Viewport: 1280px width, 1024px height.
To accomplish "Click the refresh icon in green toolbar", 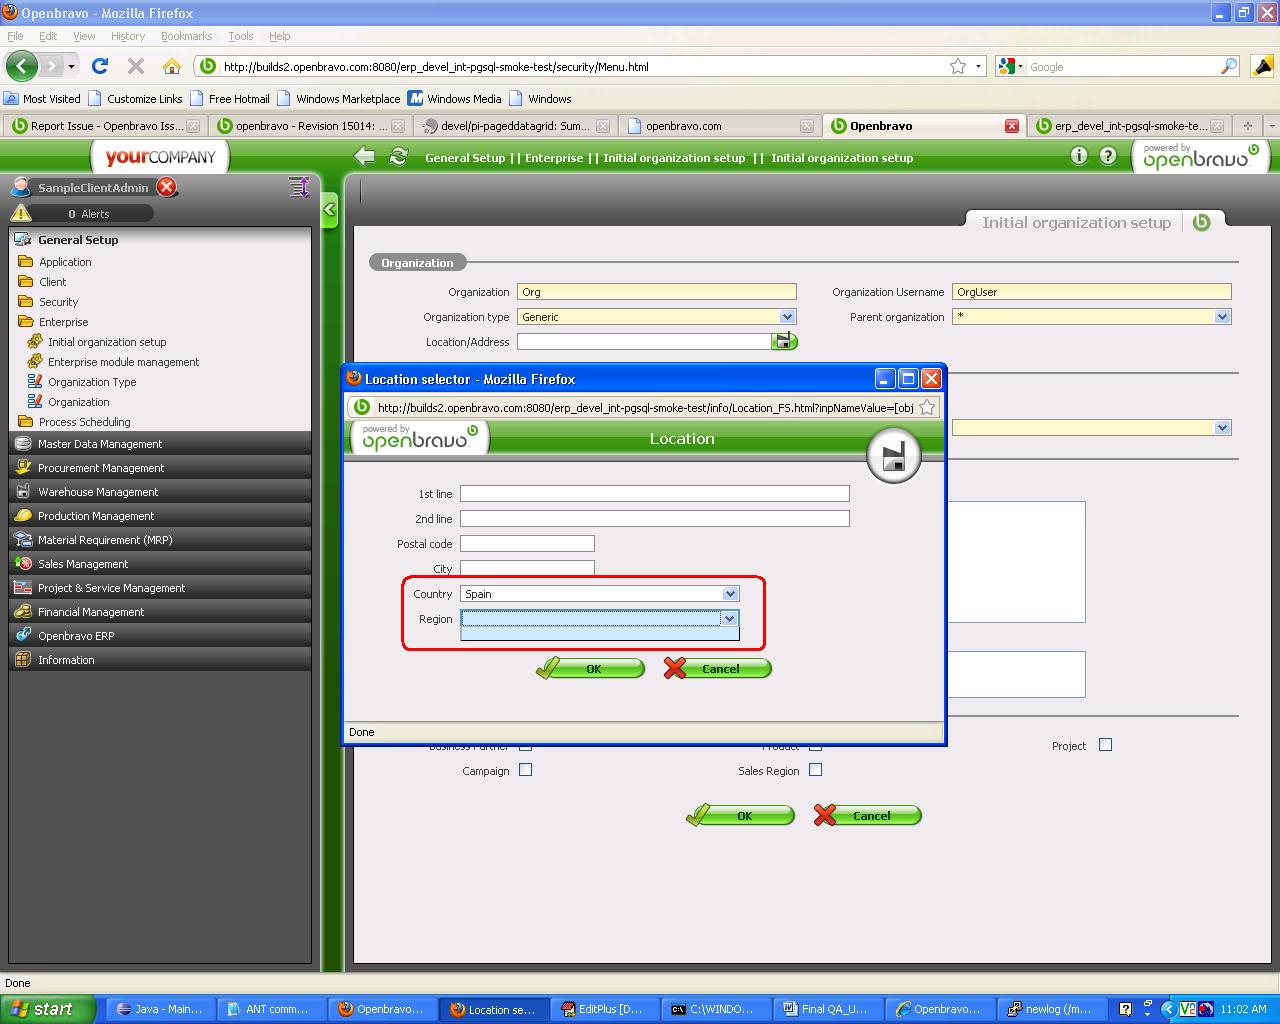I will click(x=399, y=157).
